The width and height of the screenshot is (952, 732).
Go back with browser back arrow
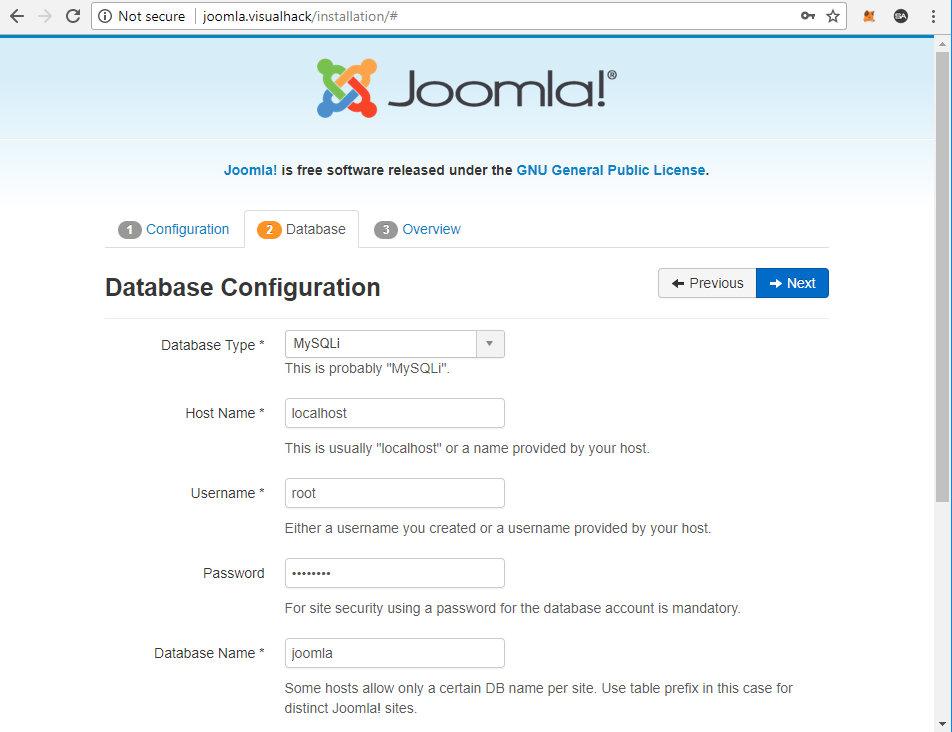[x=17, y=16]
